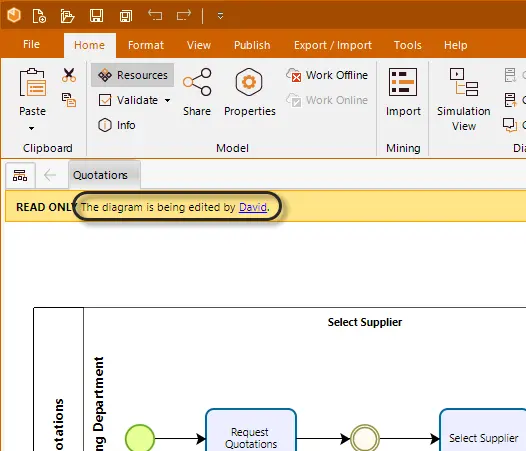Open the Customize Quick Access Toolbar dropdown

pyautogui.click(x=220, y=15)
